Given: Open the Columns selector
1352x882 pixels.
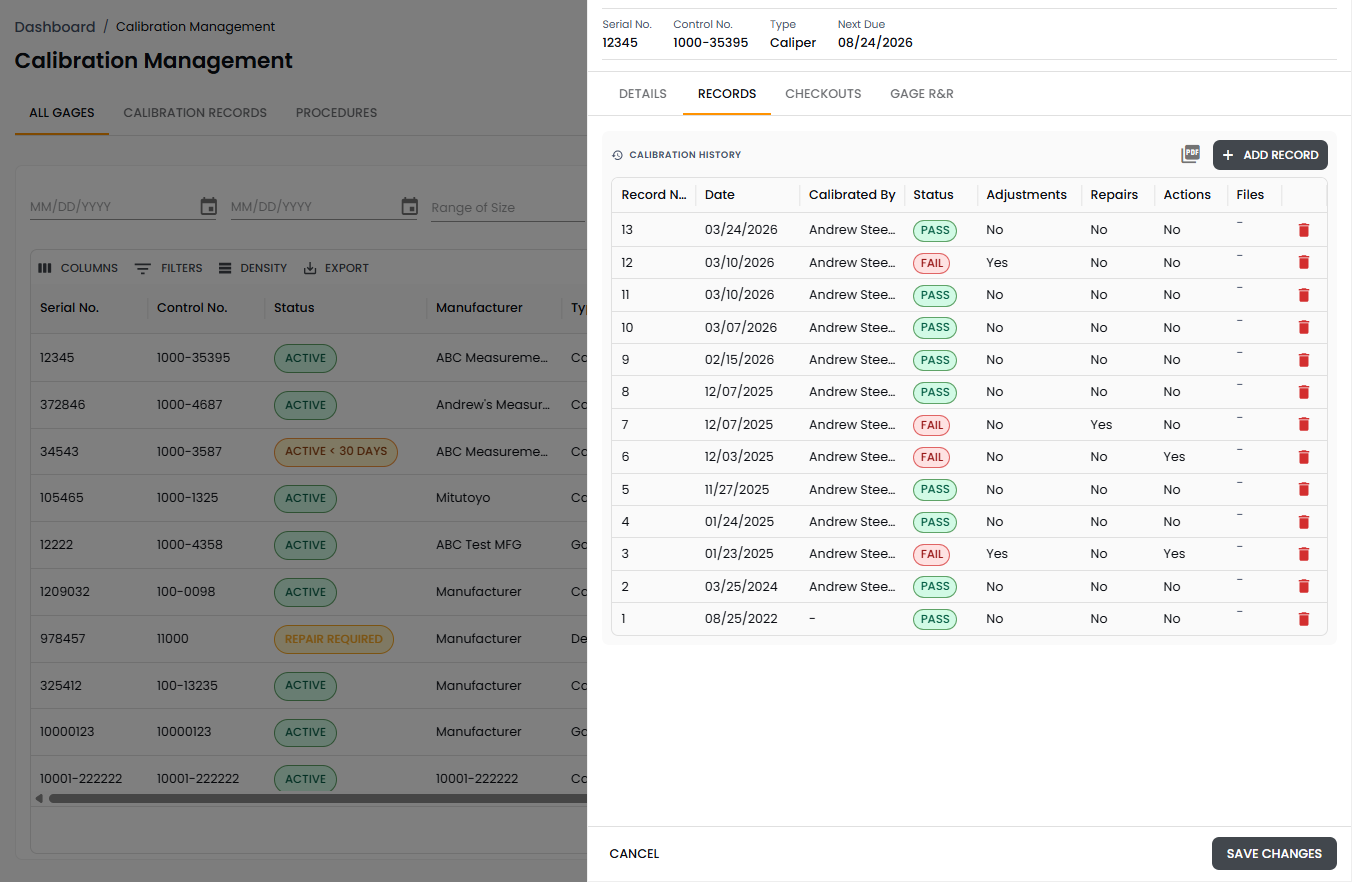Looking at the screenshot, I should 78,268.
